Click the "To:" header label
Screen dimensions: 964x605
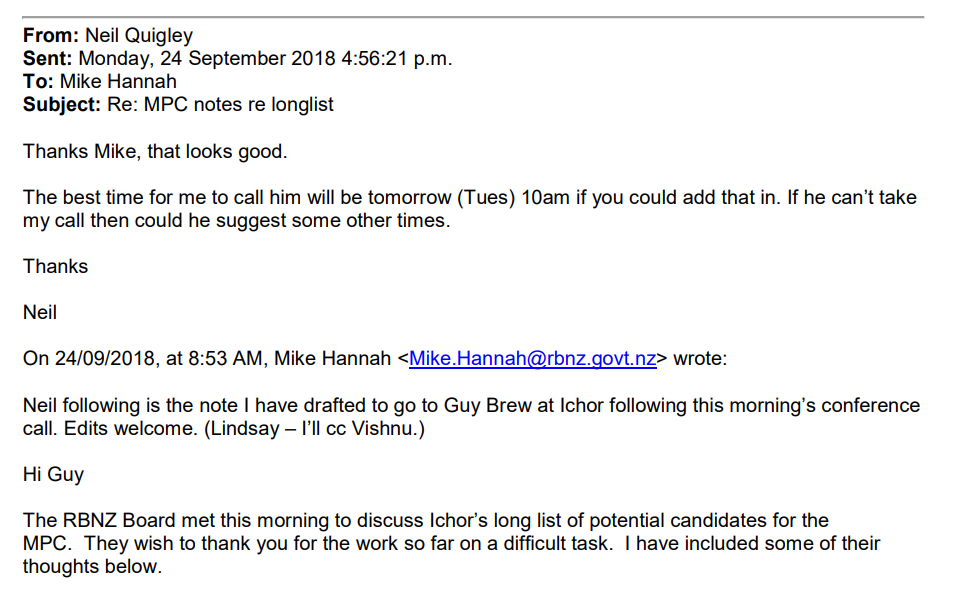coord(38,81)
